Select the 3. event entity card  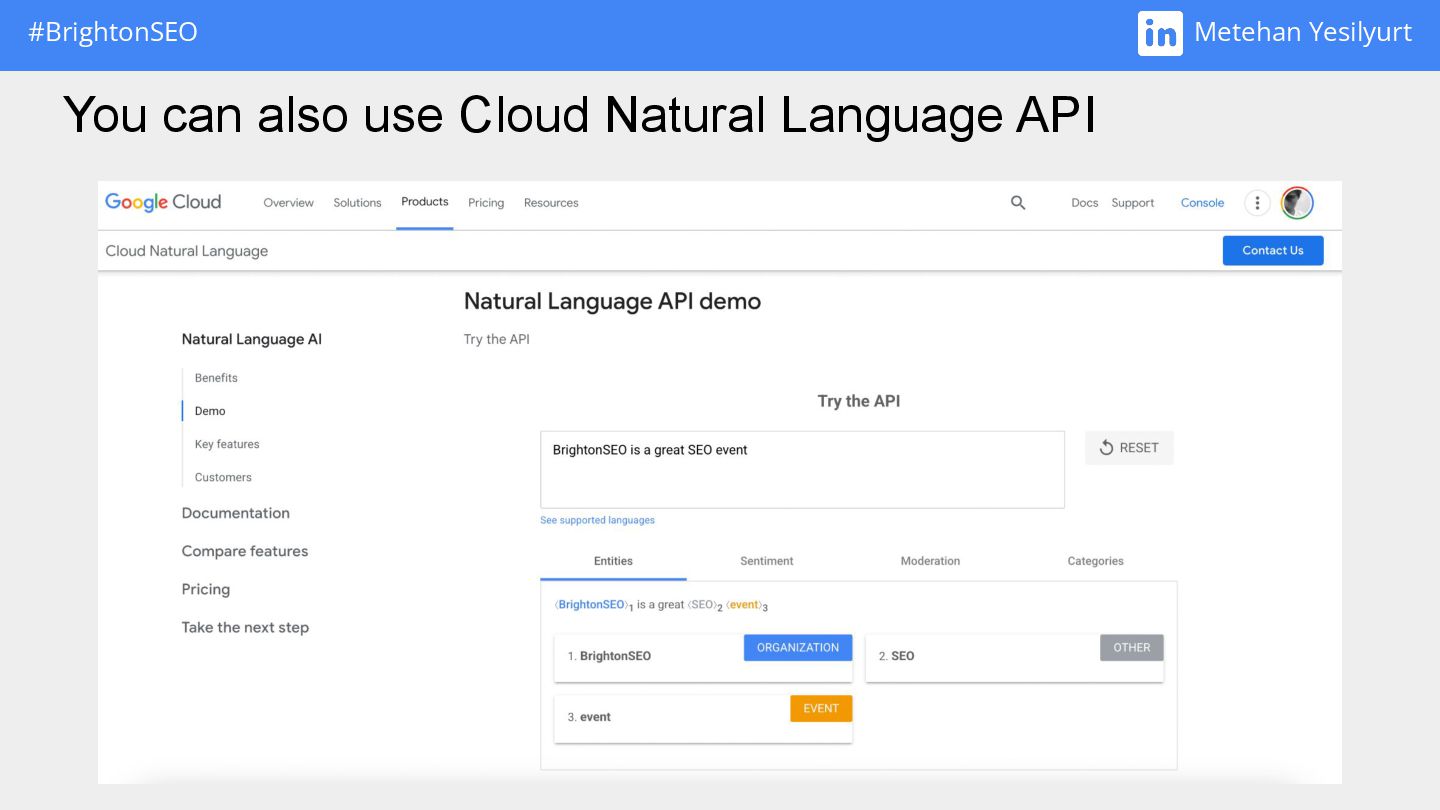pyautogui.click(x=703, y=718)
